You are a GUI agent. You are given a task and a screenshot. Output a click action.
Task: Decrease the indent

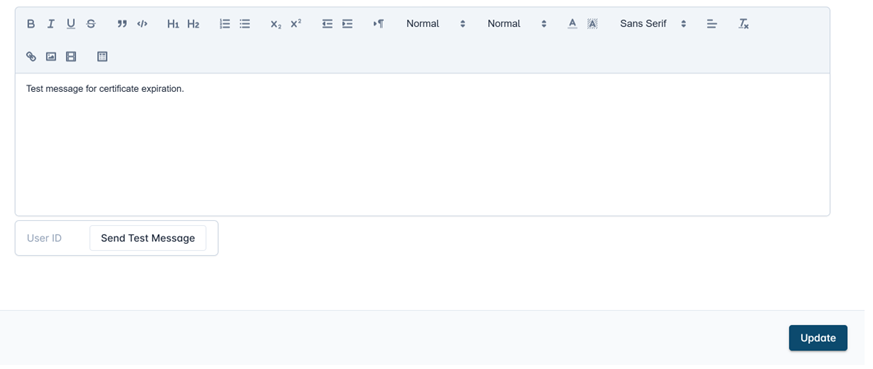tap(327, 24)
